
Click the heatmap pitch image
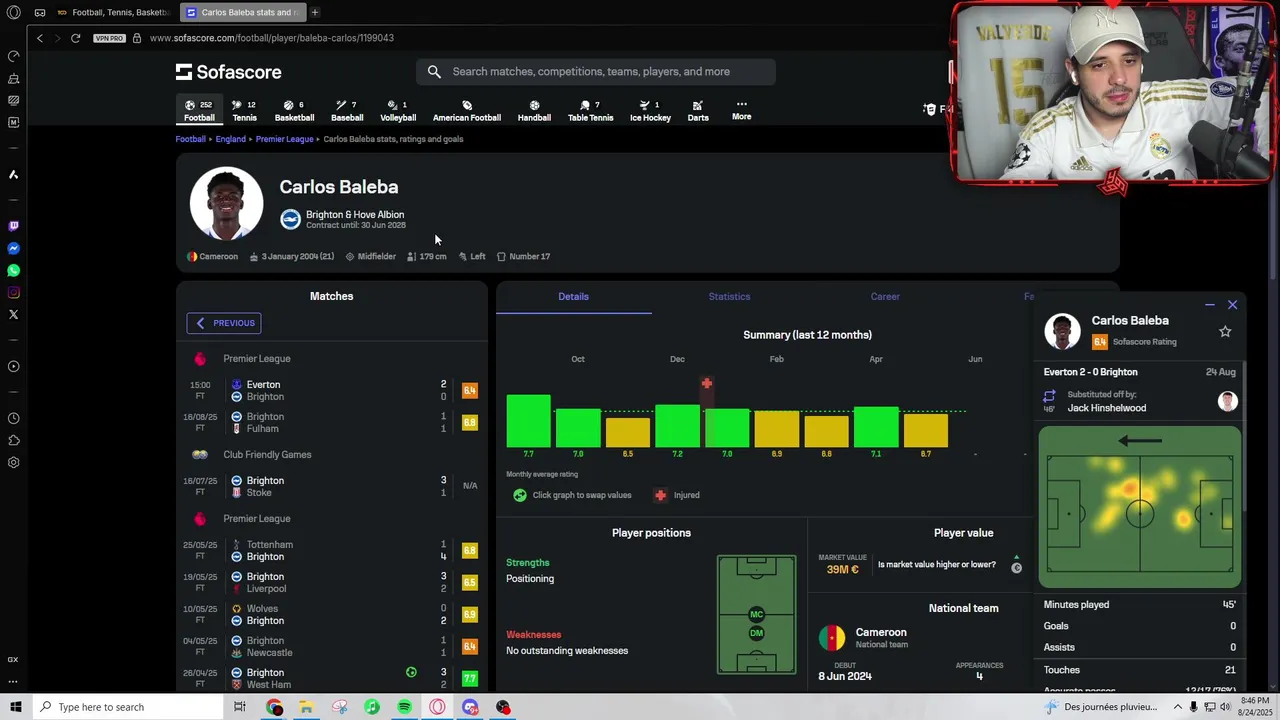[1140, 507]
